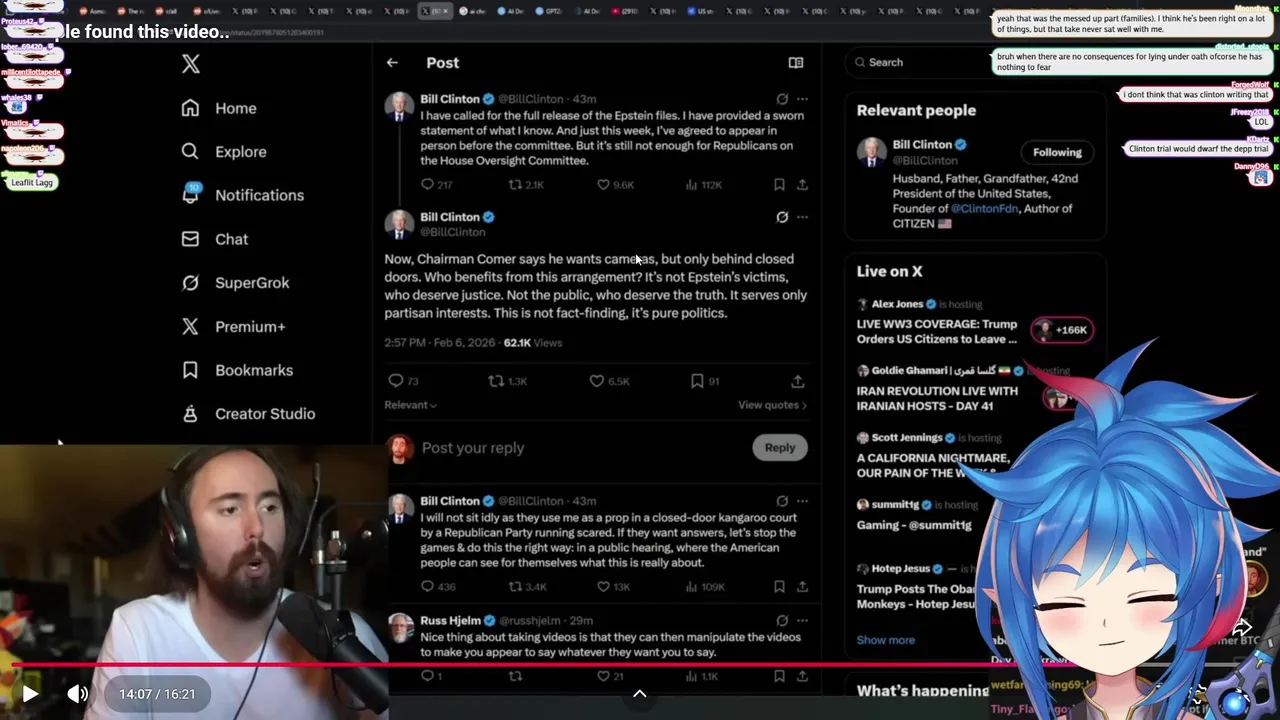Open Home in the X sidebar
The height and width of the screenshot is (720, 1280).
pos(219,108)
